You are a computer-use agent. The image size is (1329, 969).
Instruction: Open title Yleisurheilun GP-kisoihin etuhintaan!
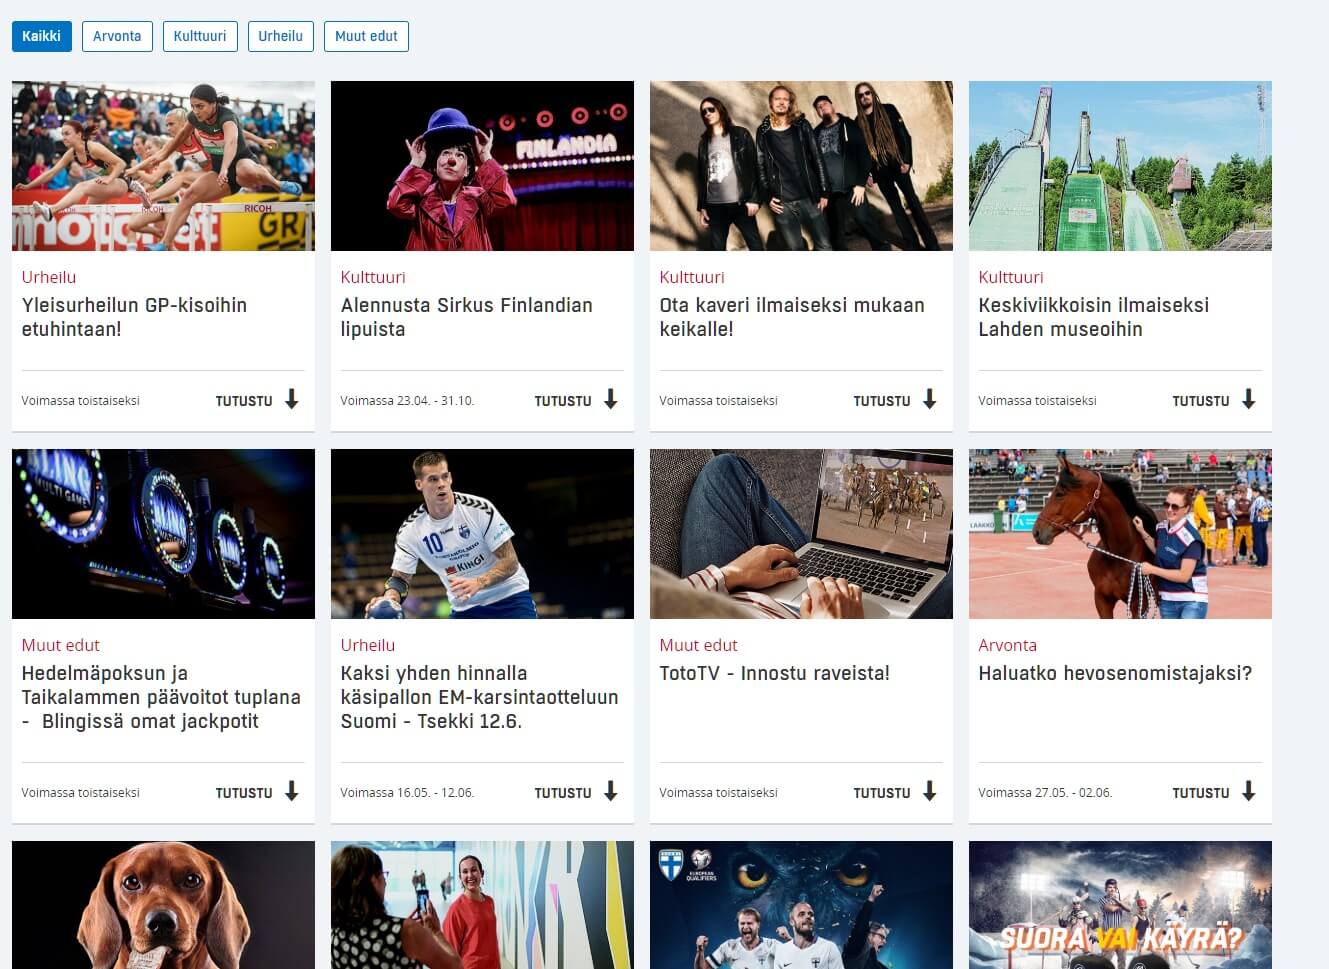coord(134,317)
